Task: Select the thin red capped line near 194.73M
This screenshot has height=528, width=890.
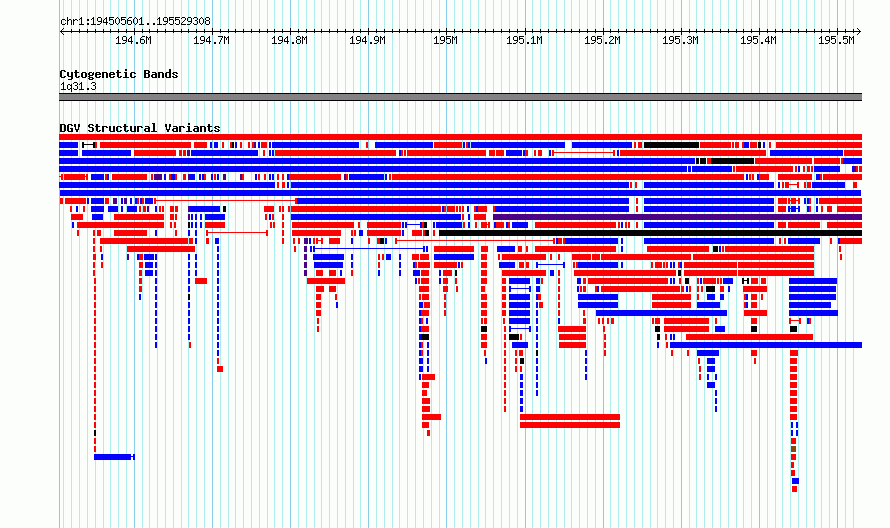Action: point(237,233)
